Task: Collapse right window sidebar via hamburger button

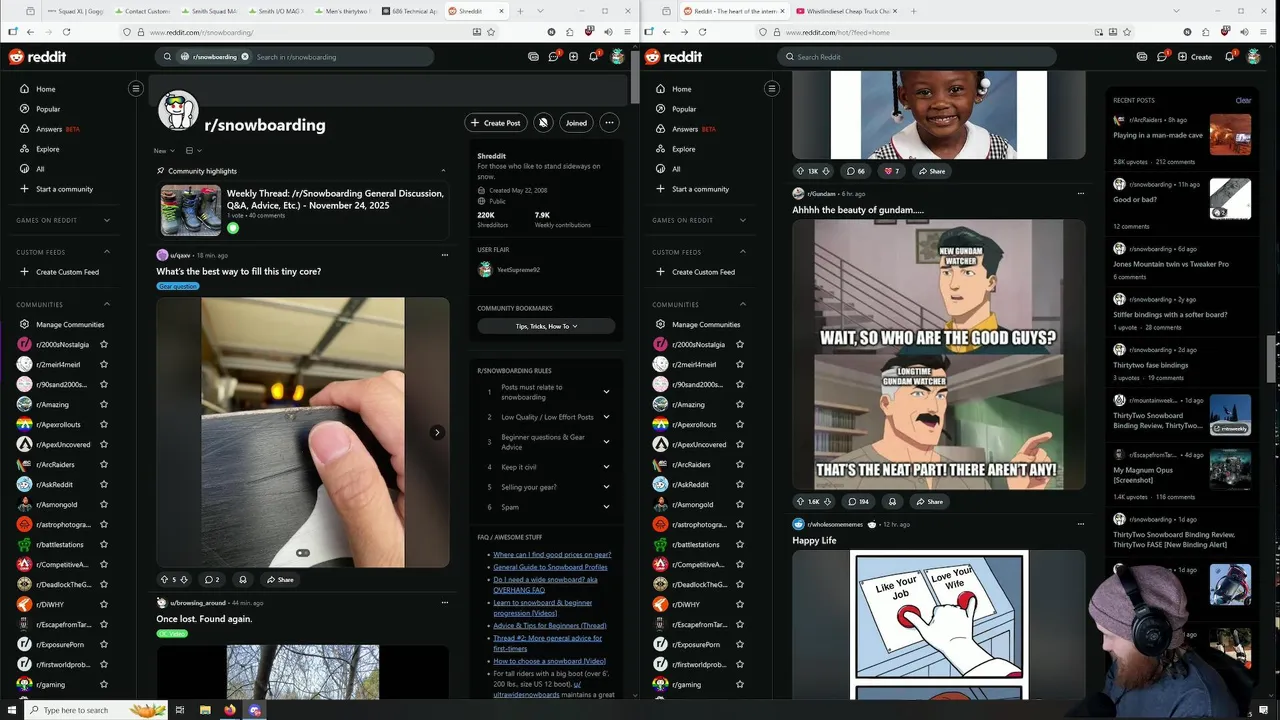Action: pyautogui.click(x=772, y=89)
